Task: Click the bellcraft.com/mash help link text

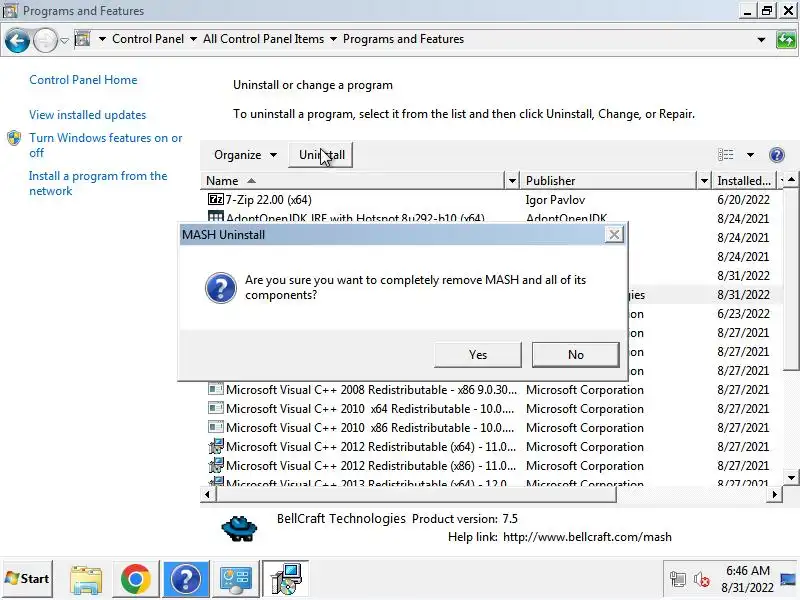Action: [x=587, y=537]
